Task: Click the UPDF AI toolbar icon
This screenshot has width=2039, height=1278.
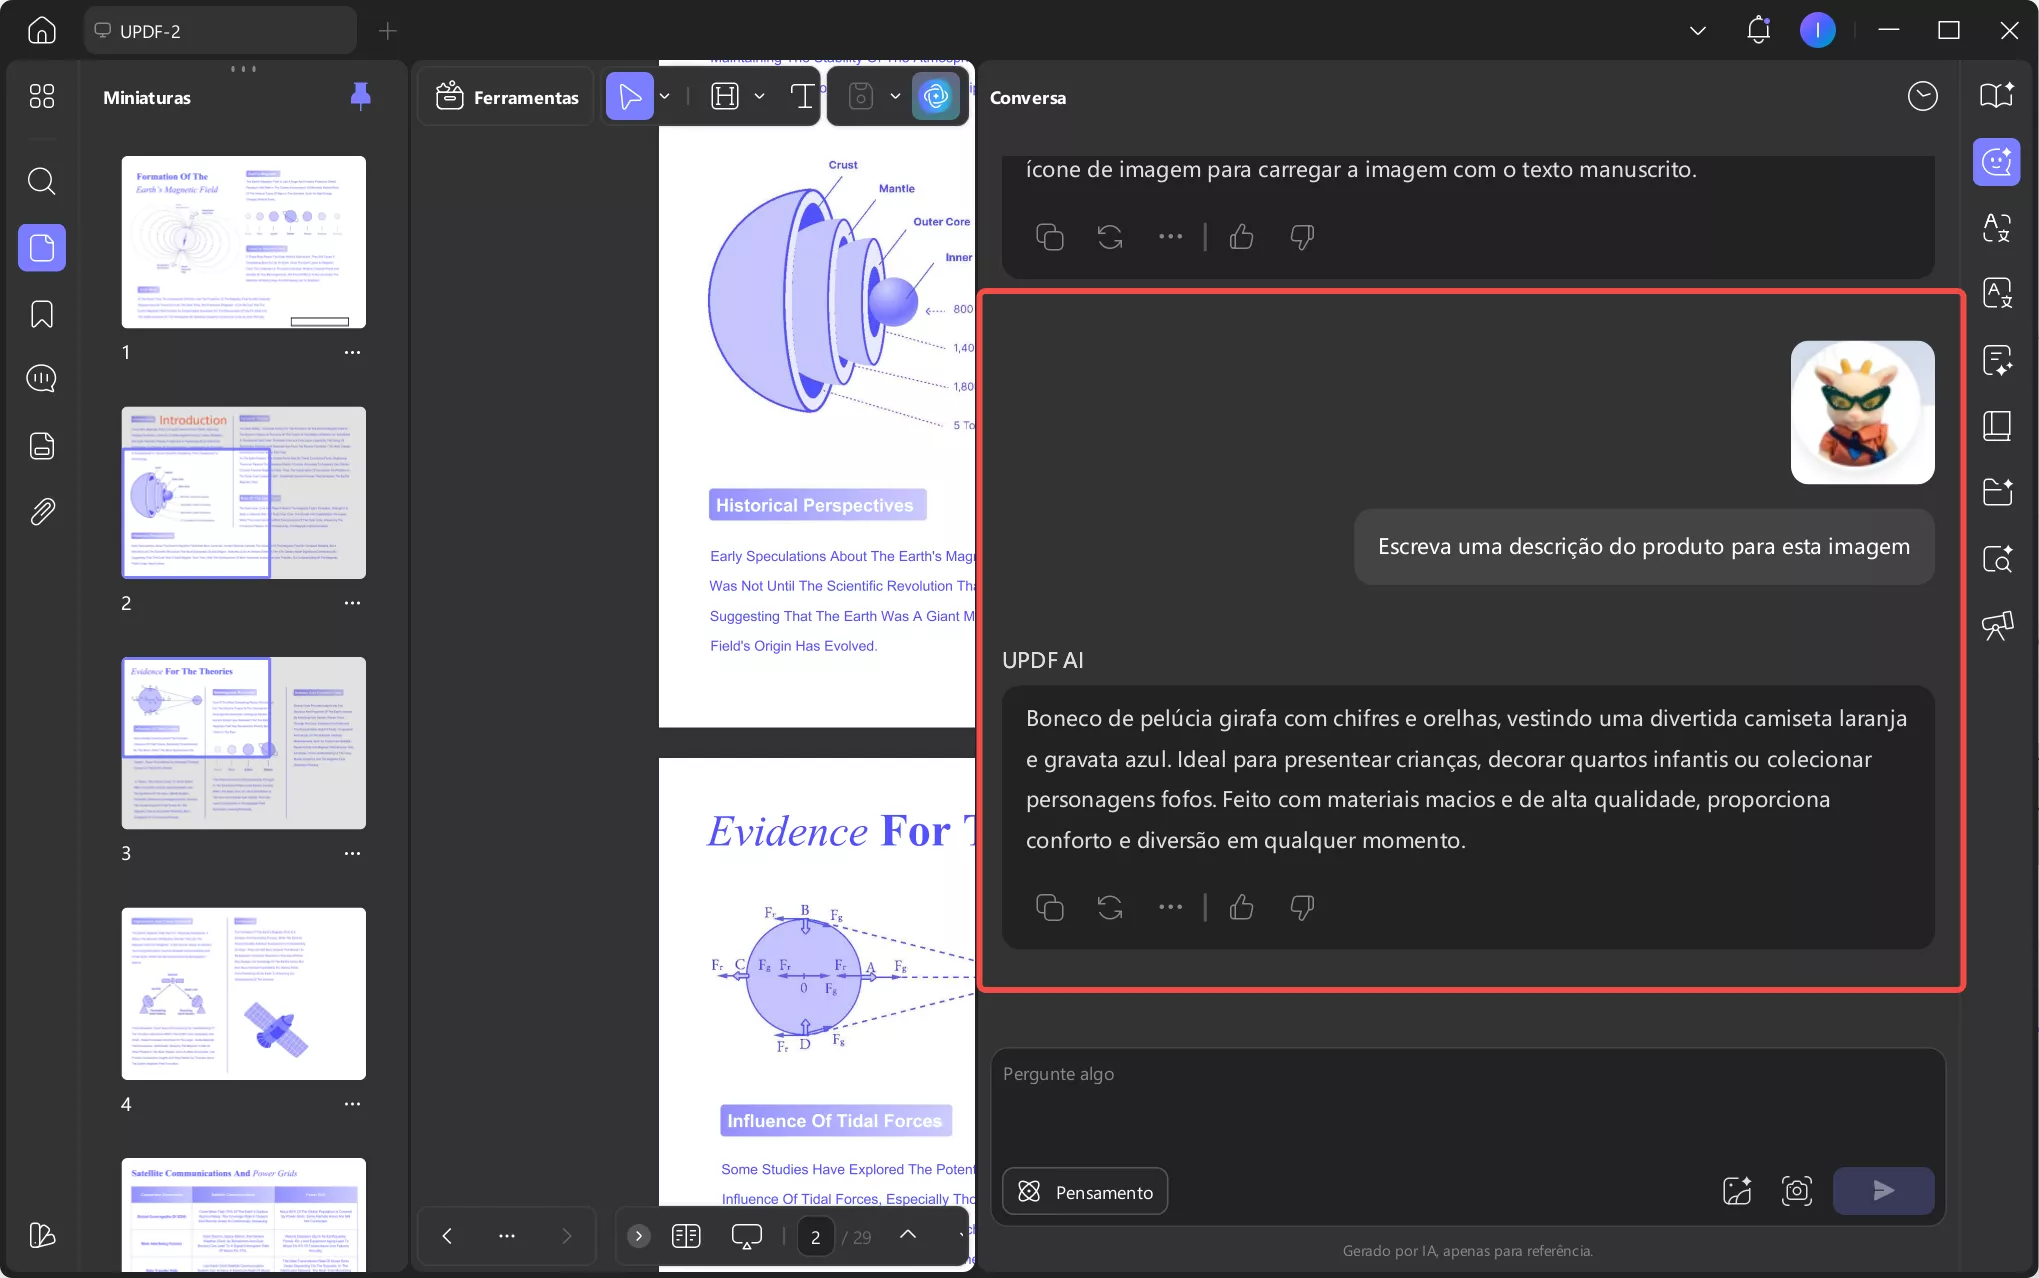Action: pos(935,97)
